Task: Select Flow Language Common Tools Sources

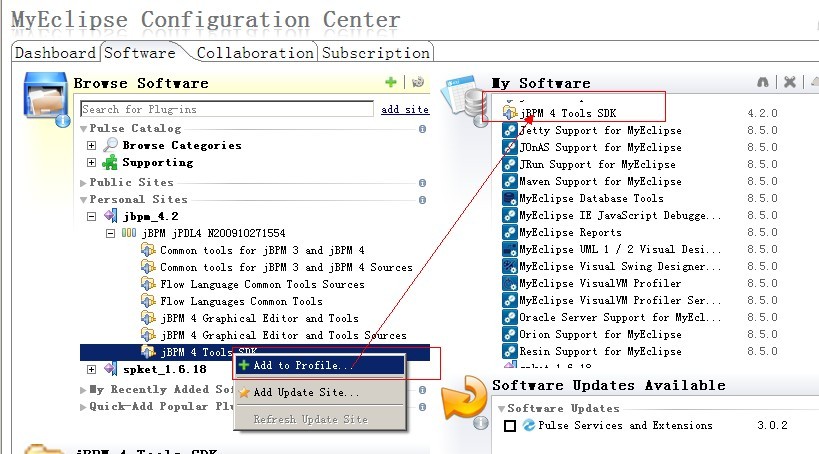Action: tap(262, 284)
